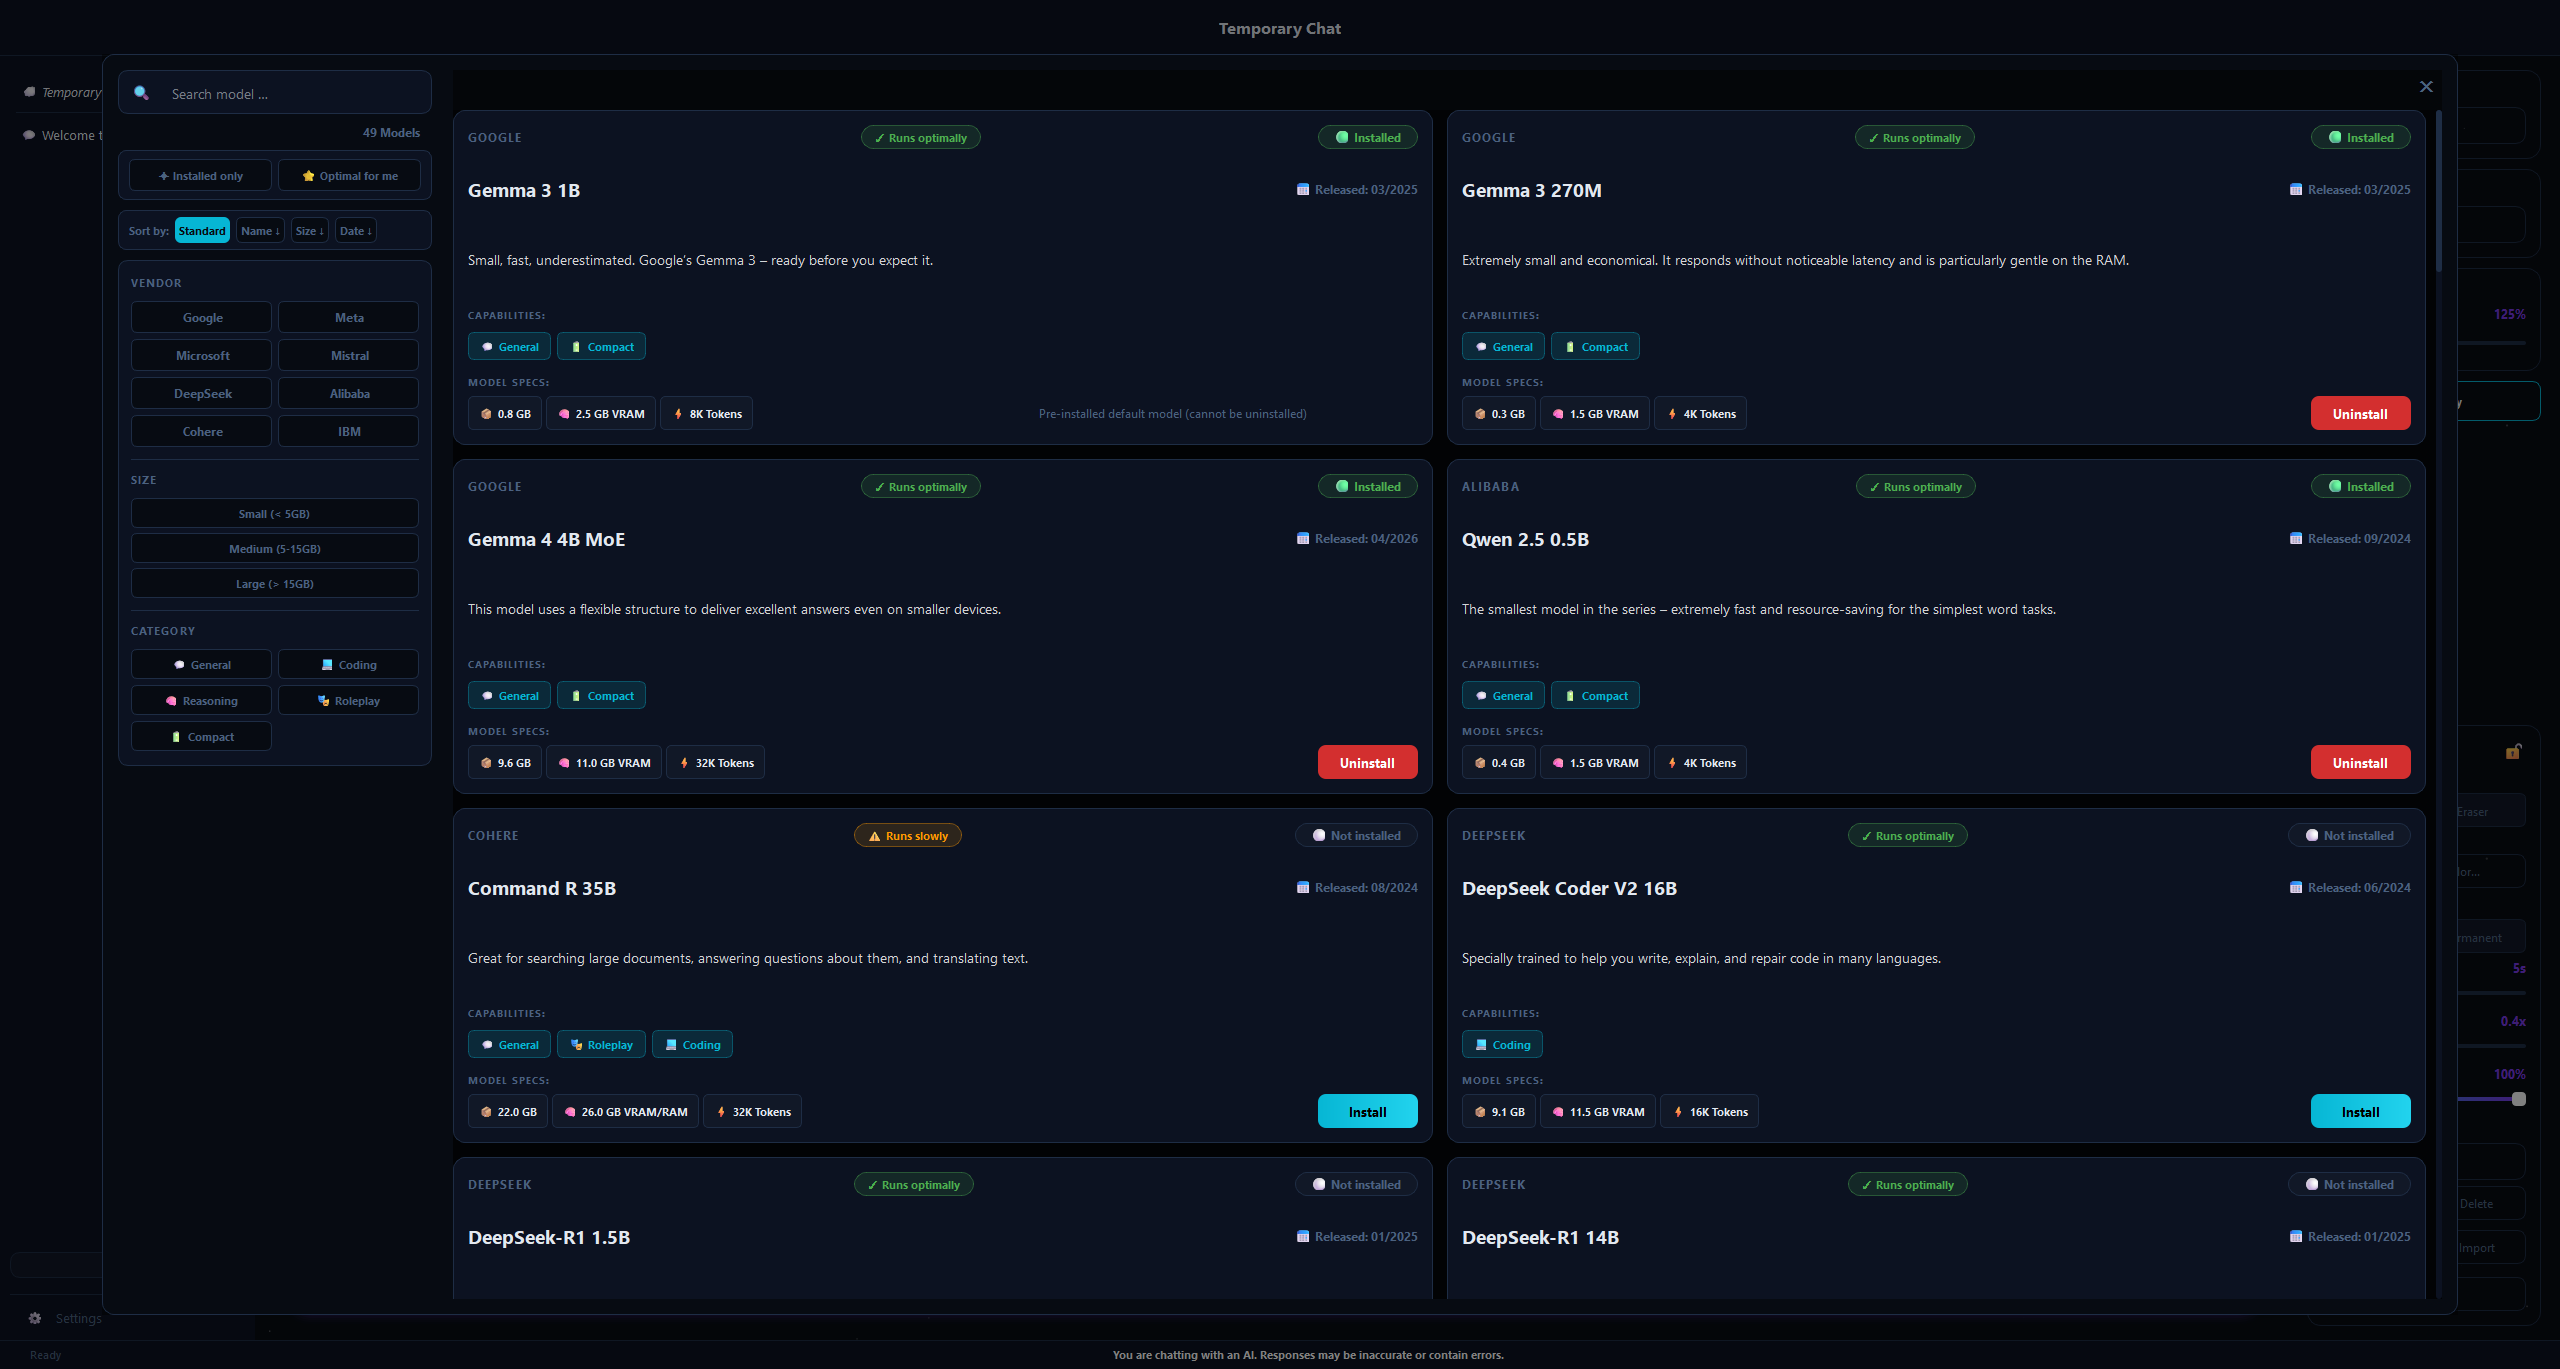Uninstall Gemma 4 4B MoE

tap(1367, 763)
